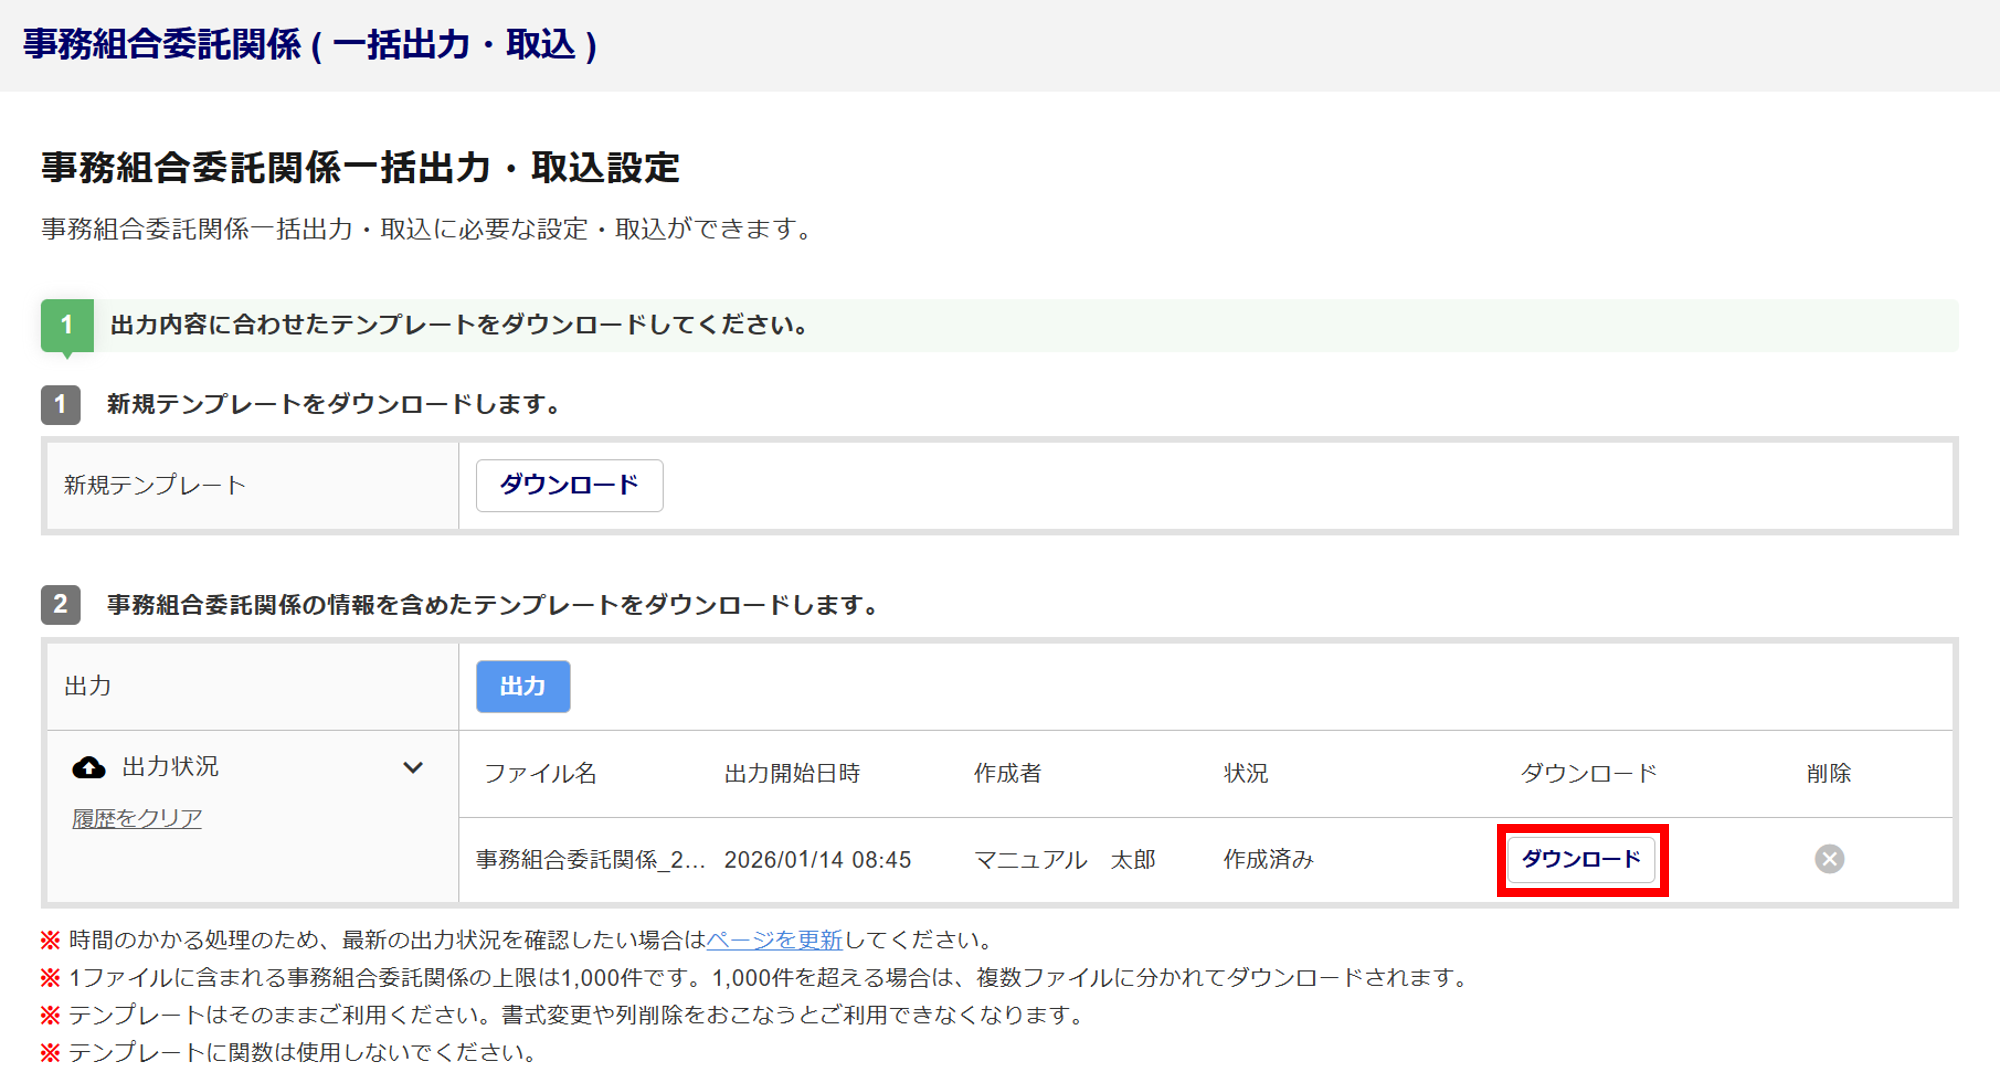
Task: Click the 履歴をクリア link
Action: coord(137,818)
